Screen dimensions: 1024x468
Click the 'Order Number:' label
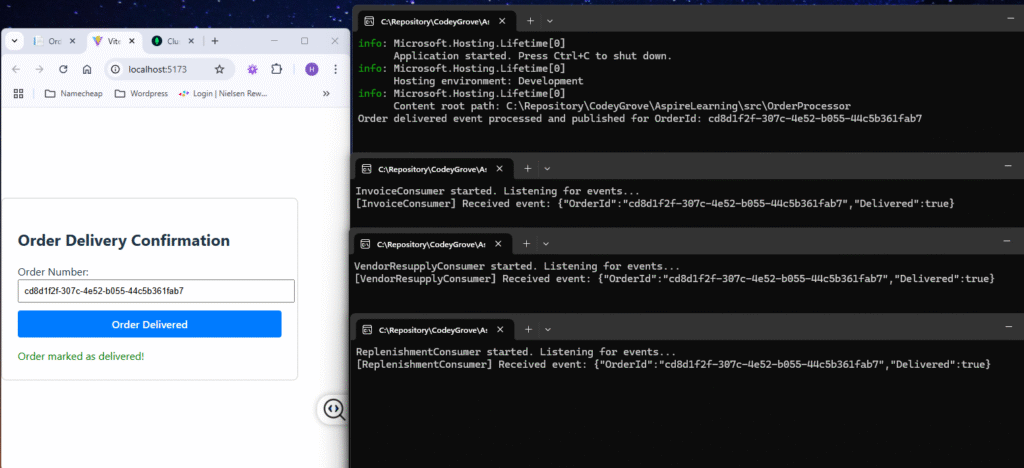(x=53, y=272)
